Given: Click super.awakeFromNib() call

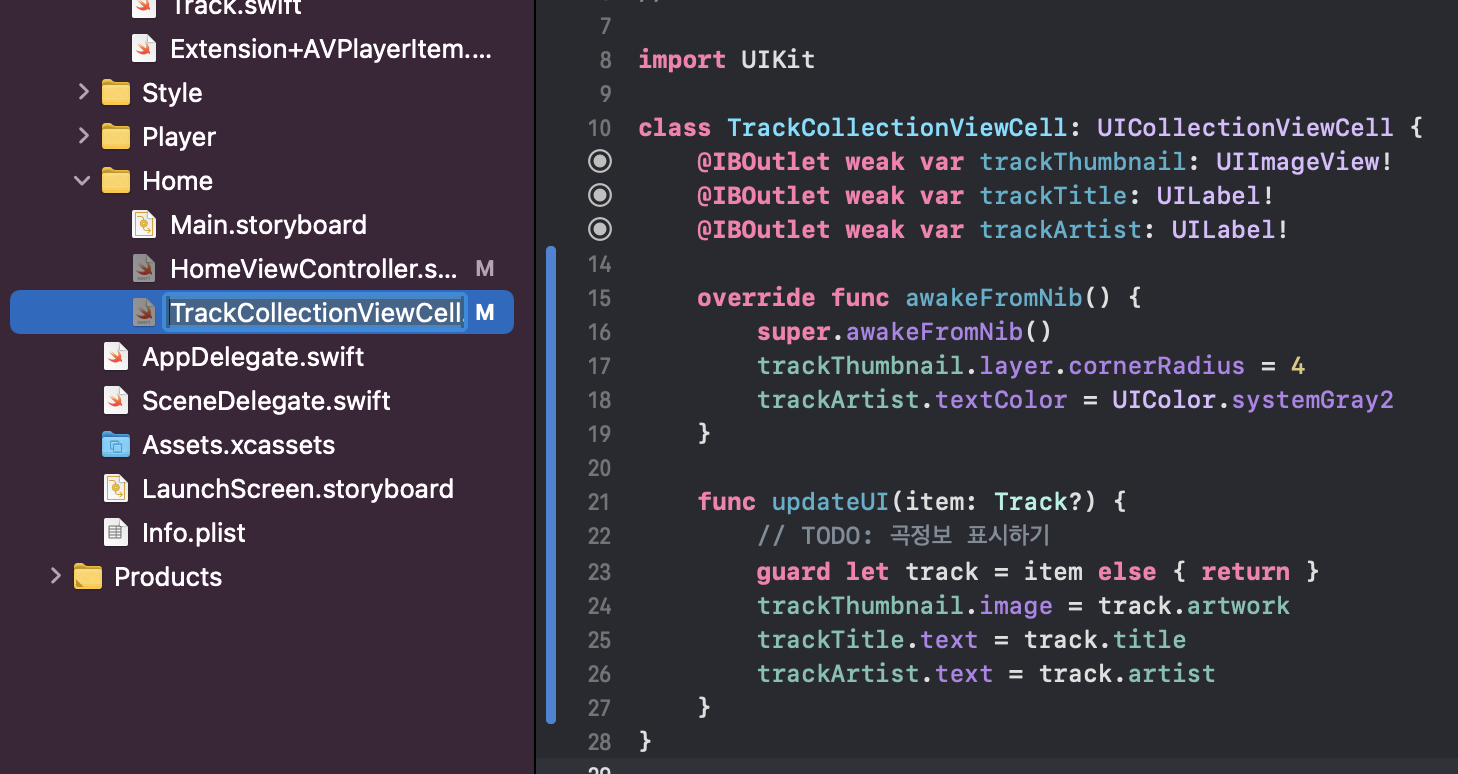Looking at the screenshot, I should pyautogui.click(x=905, y=331).
